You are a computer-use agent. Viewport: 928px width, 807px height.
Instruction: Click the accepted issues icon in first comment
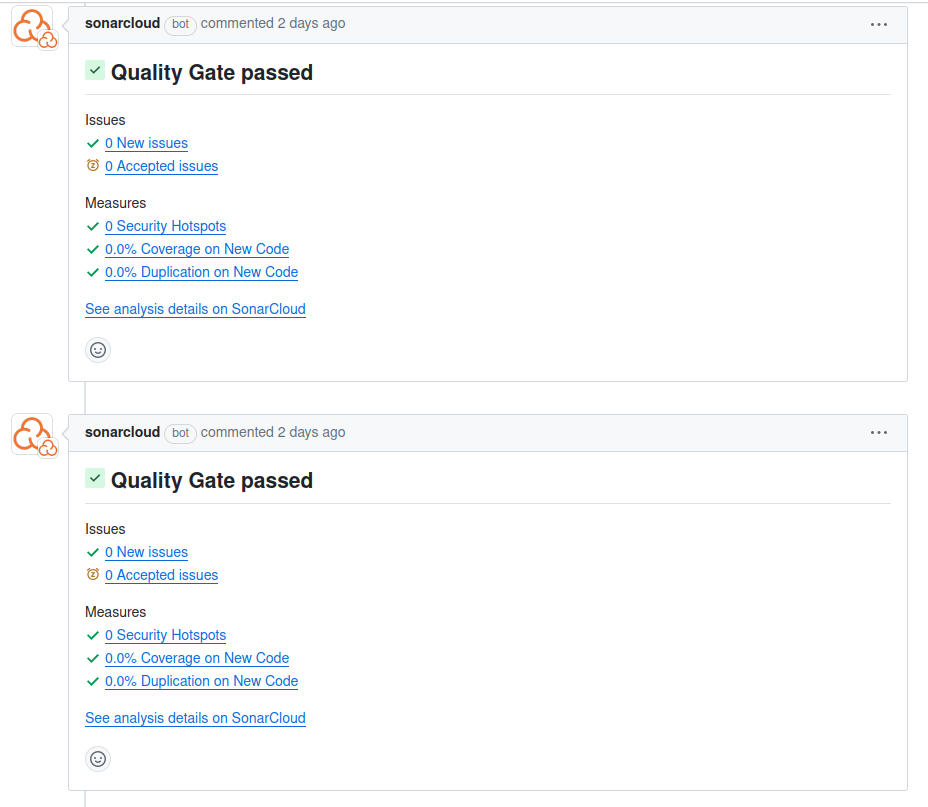point(93,166)
